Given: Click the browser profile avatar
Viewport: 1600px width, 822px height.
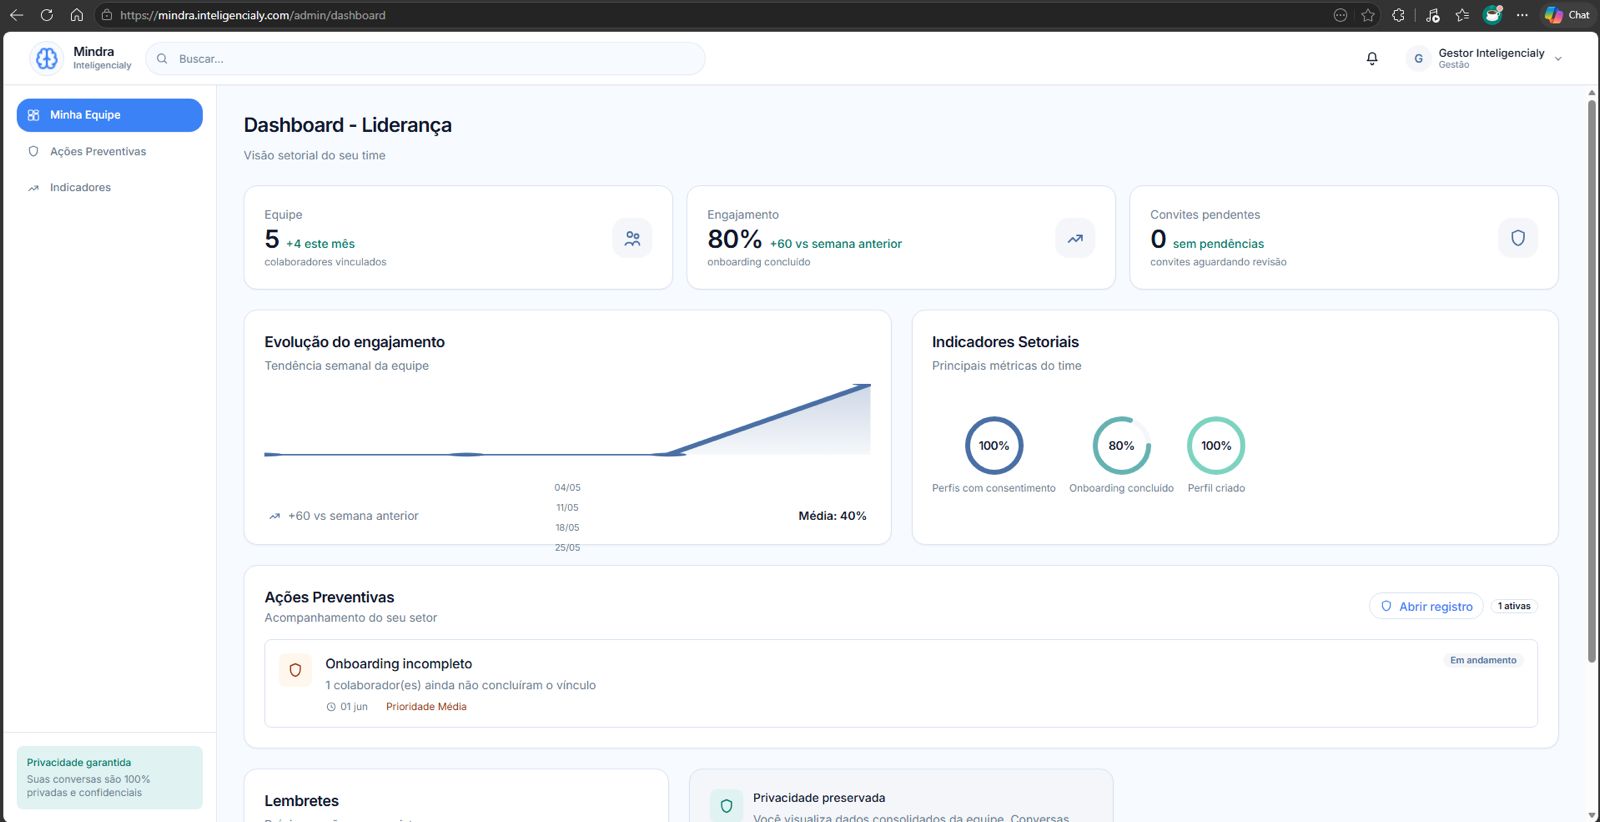Looking at the screenshot, I should click(x=1492, y=14).
